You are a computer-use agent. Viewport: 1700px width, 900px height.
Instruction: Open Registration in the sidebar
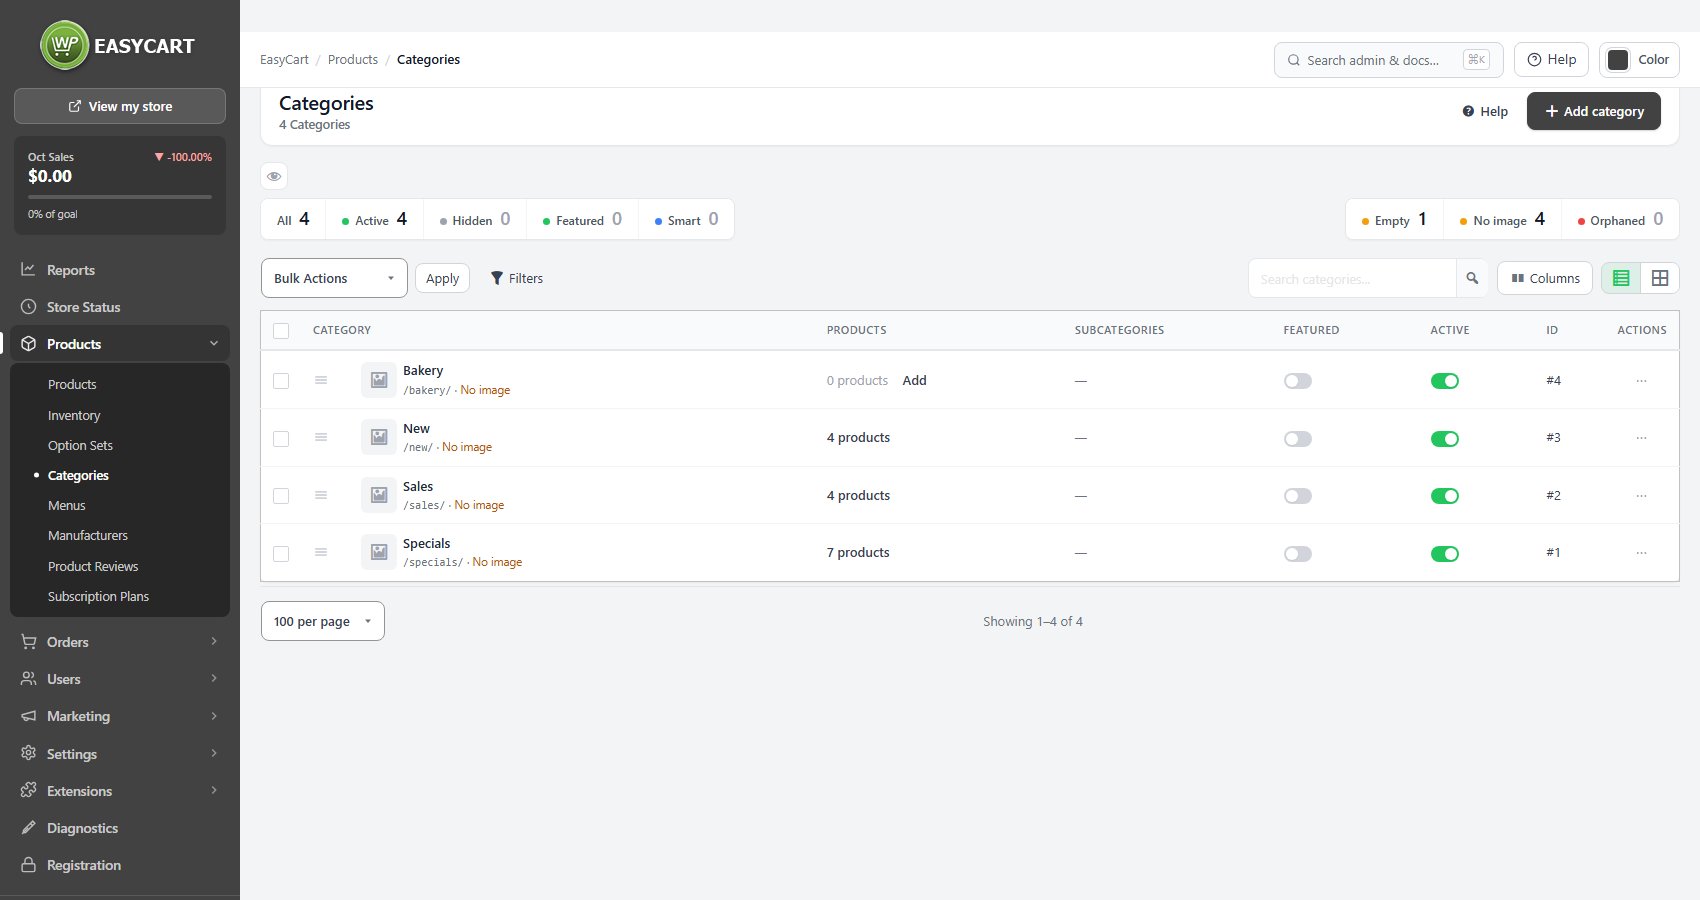click(x=120, y=865)
